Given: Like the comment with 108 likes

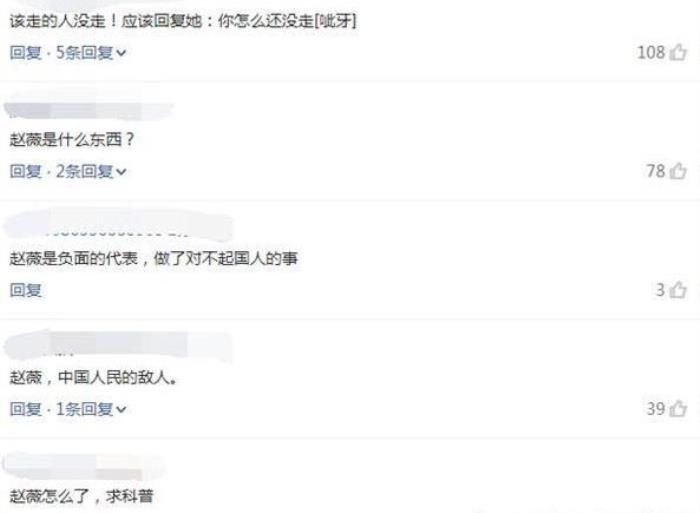Looking at the screenshot, I should [678, 52].
